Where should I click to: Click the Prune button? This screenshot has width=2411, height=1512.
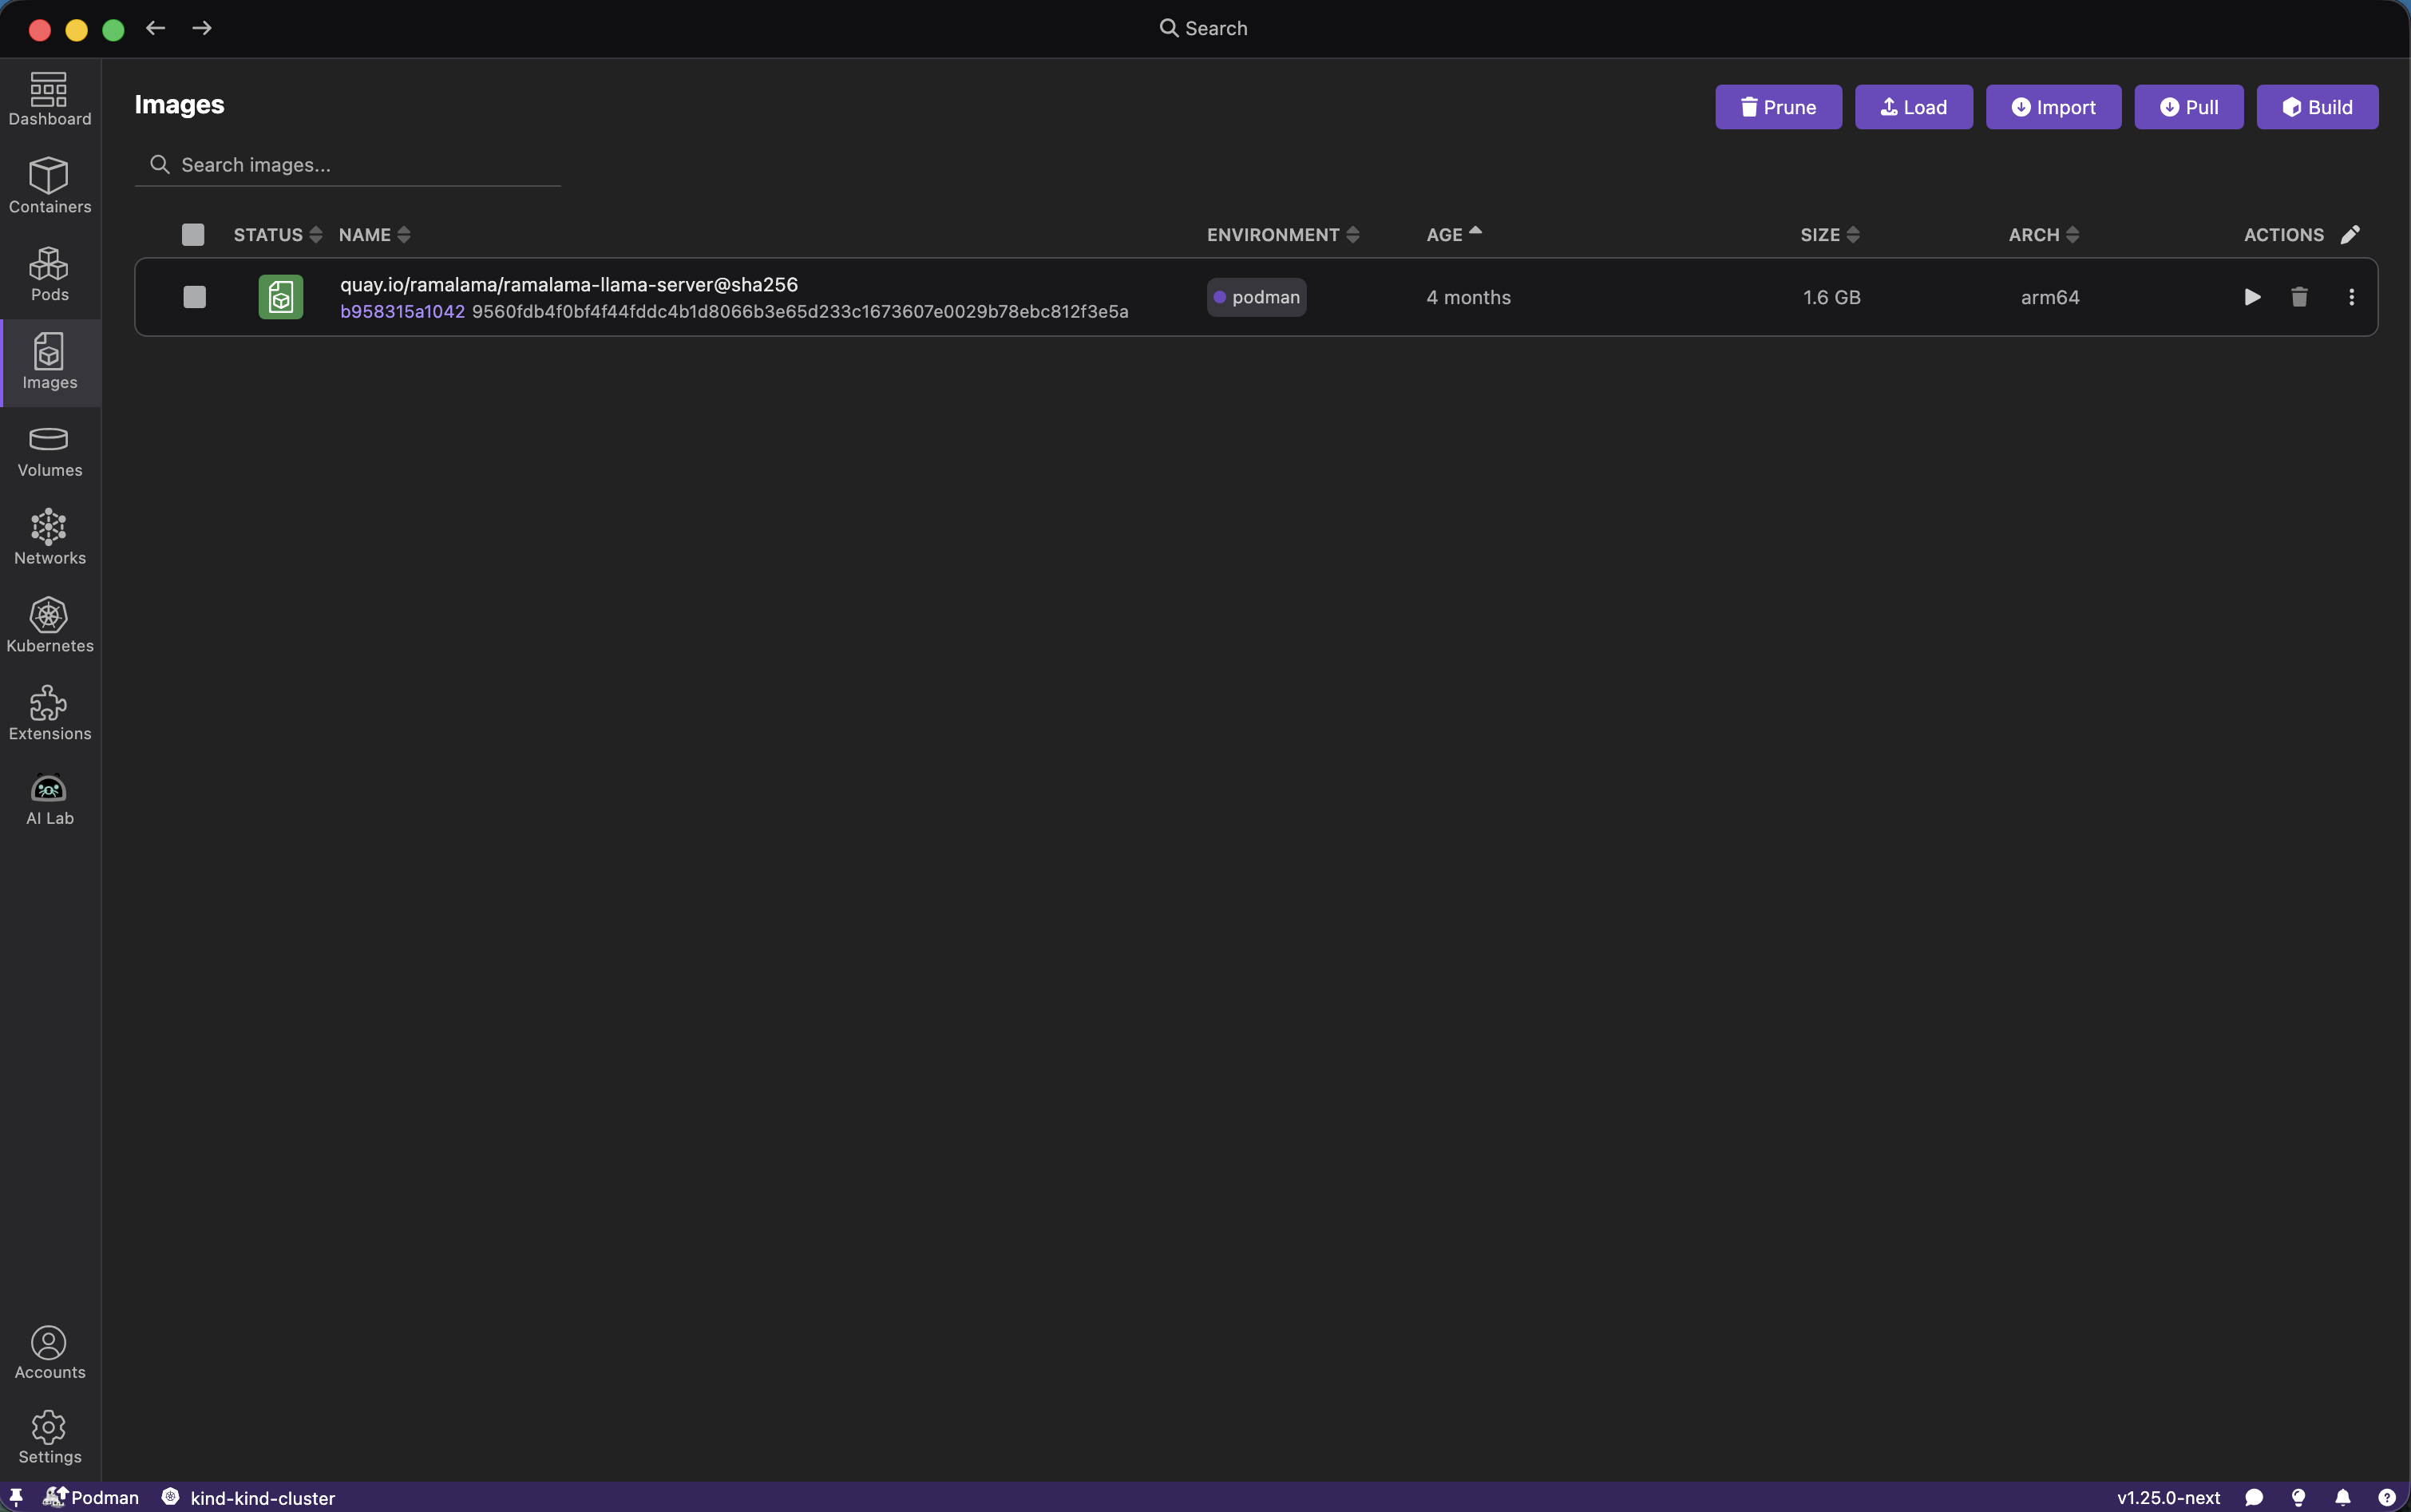(x=1778, y=107)
